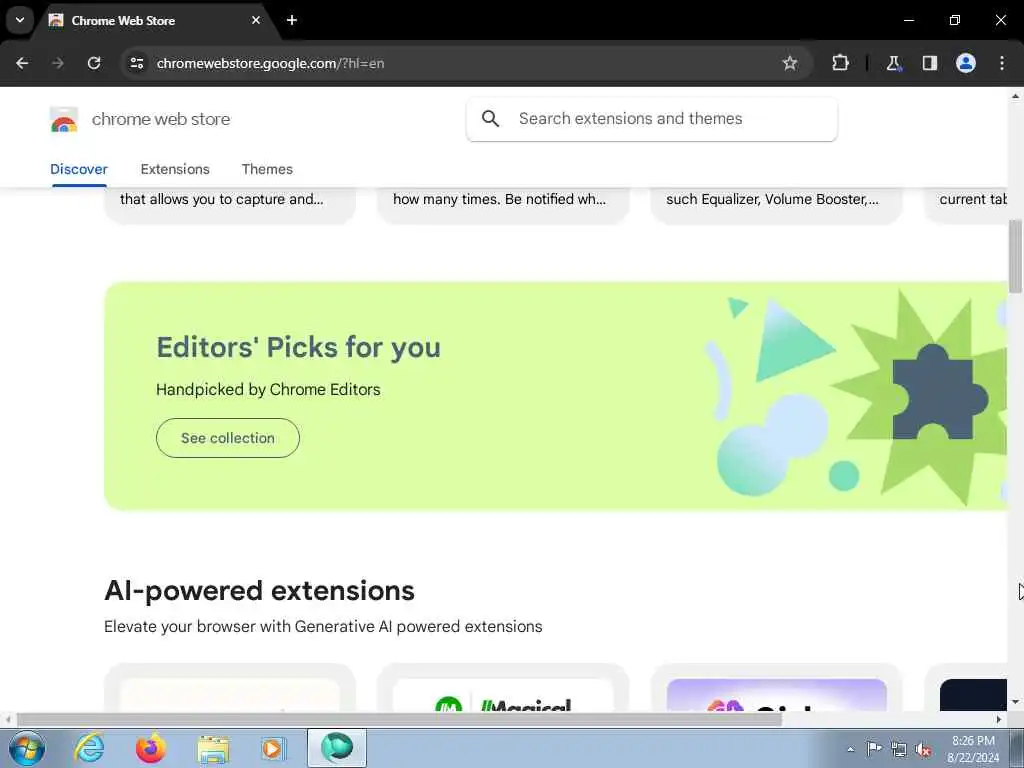Open card described 'that allows you to capture and...'
The width and height of the screenshot is (1024, 768).
pos(230,205)
